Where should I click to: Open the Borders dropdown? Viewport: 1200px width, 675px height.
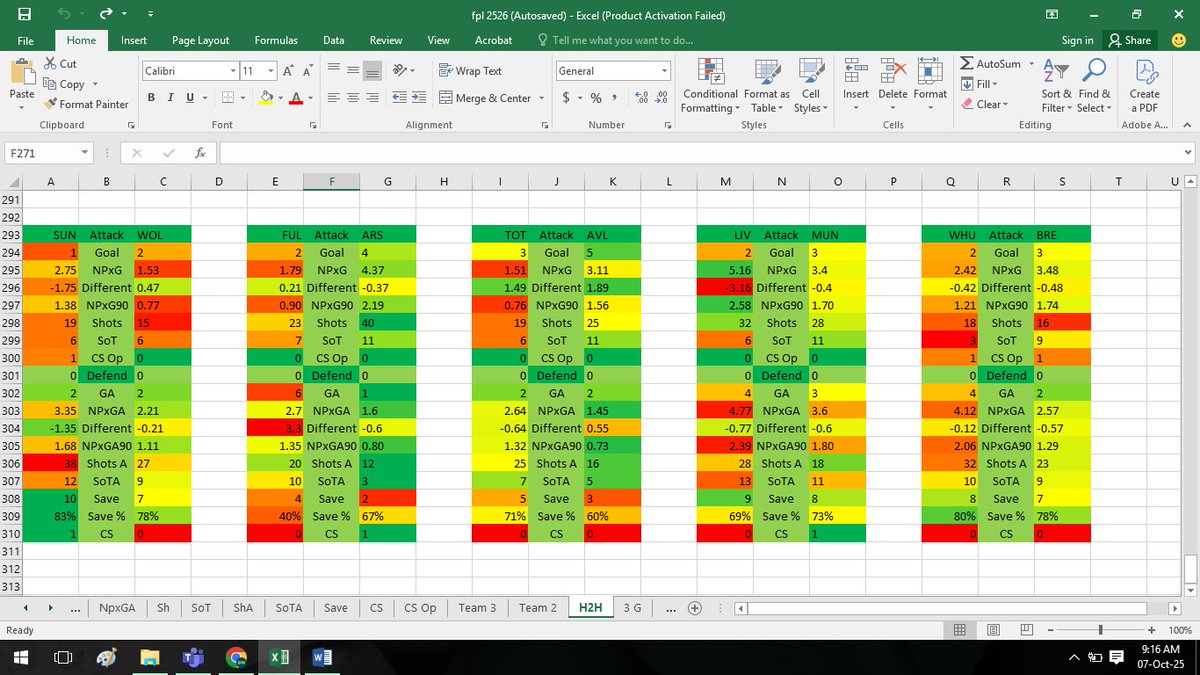coord(244,97)
